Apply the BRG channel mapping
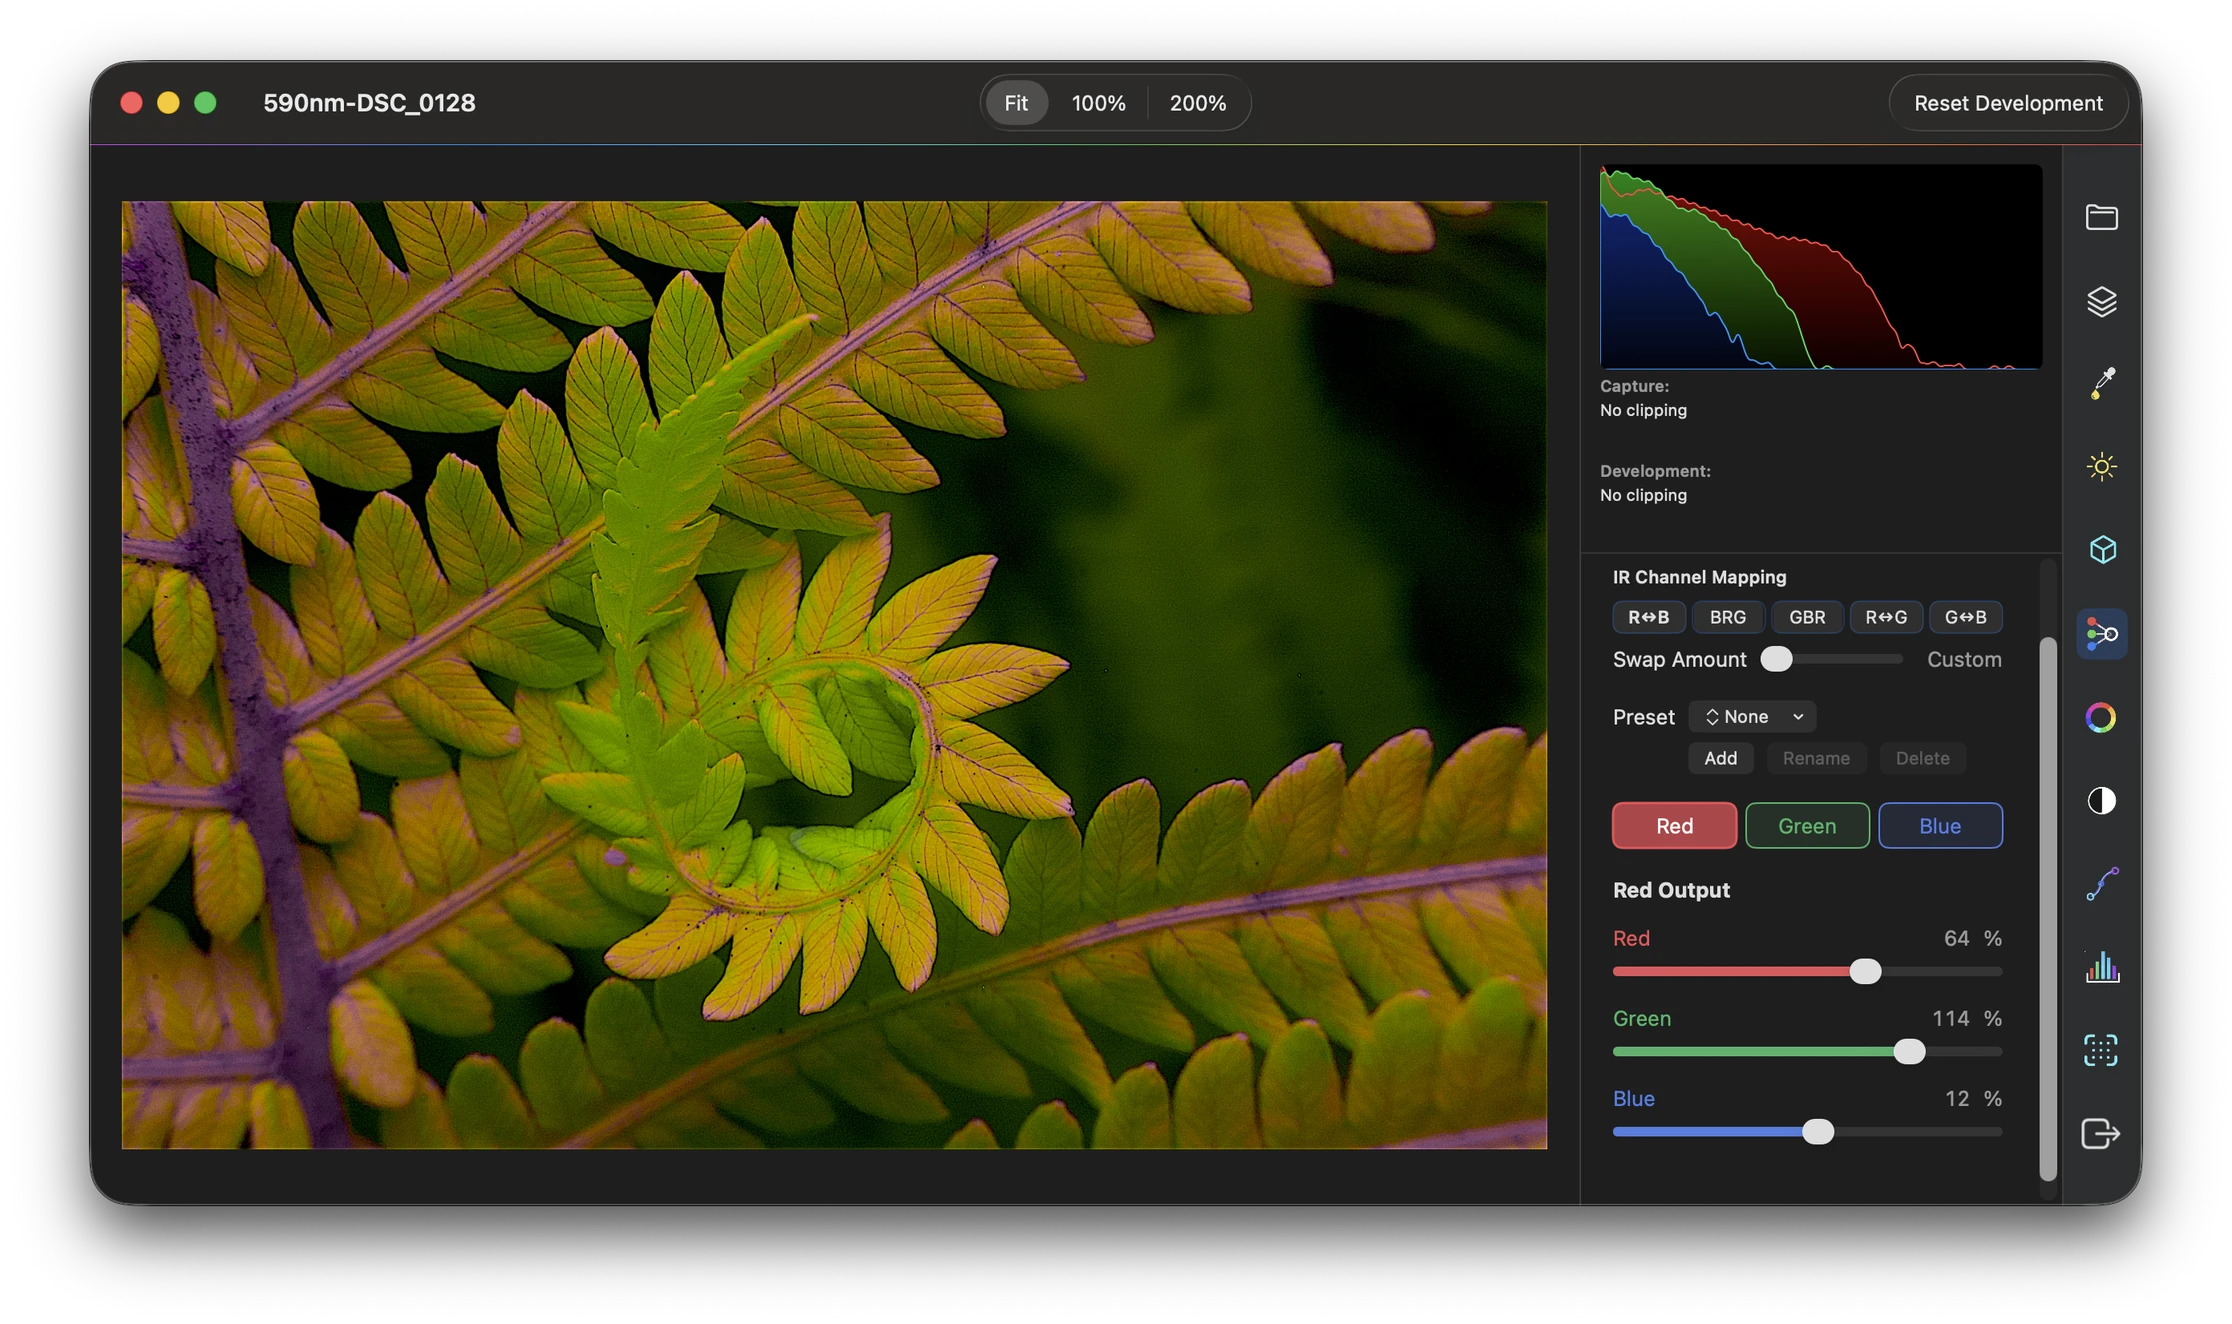 point(1727,617)
